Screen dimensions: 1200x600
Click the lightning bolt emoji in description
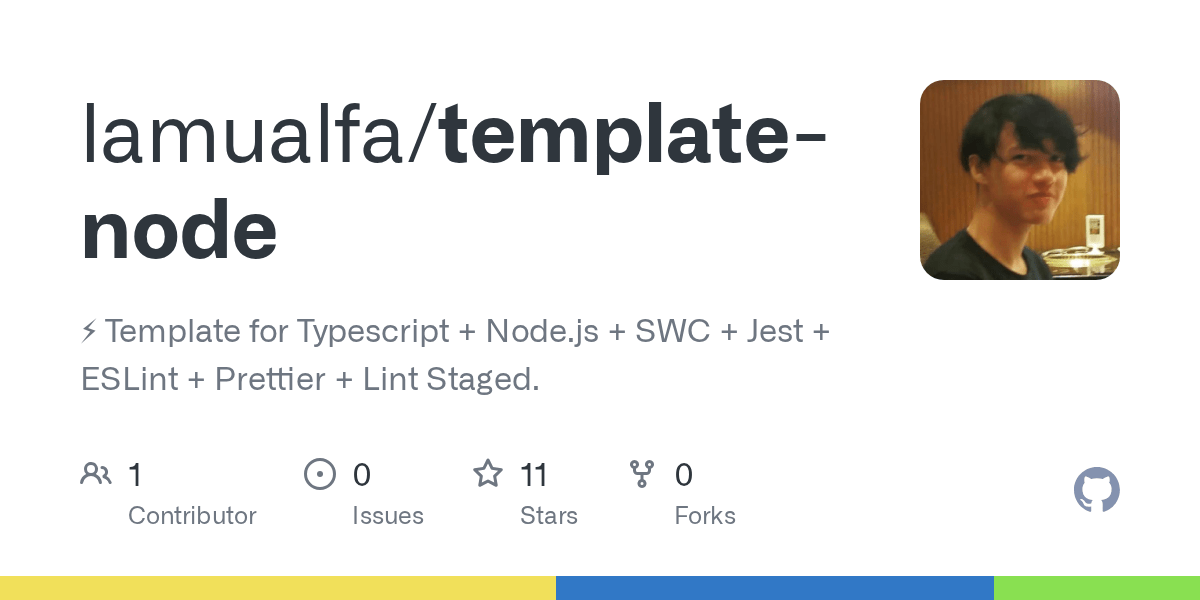click(89, 331)
